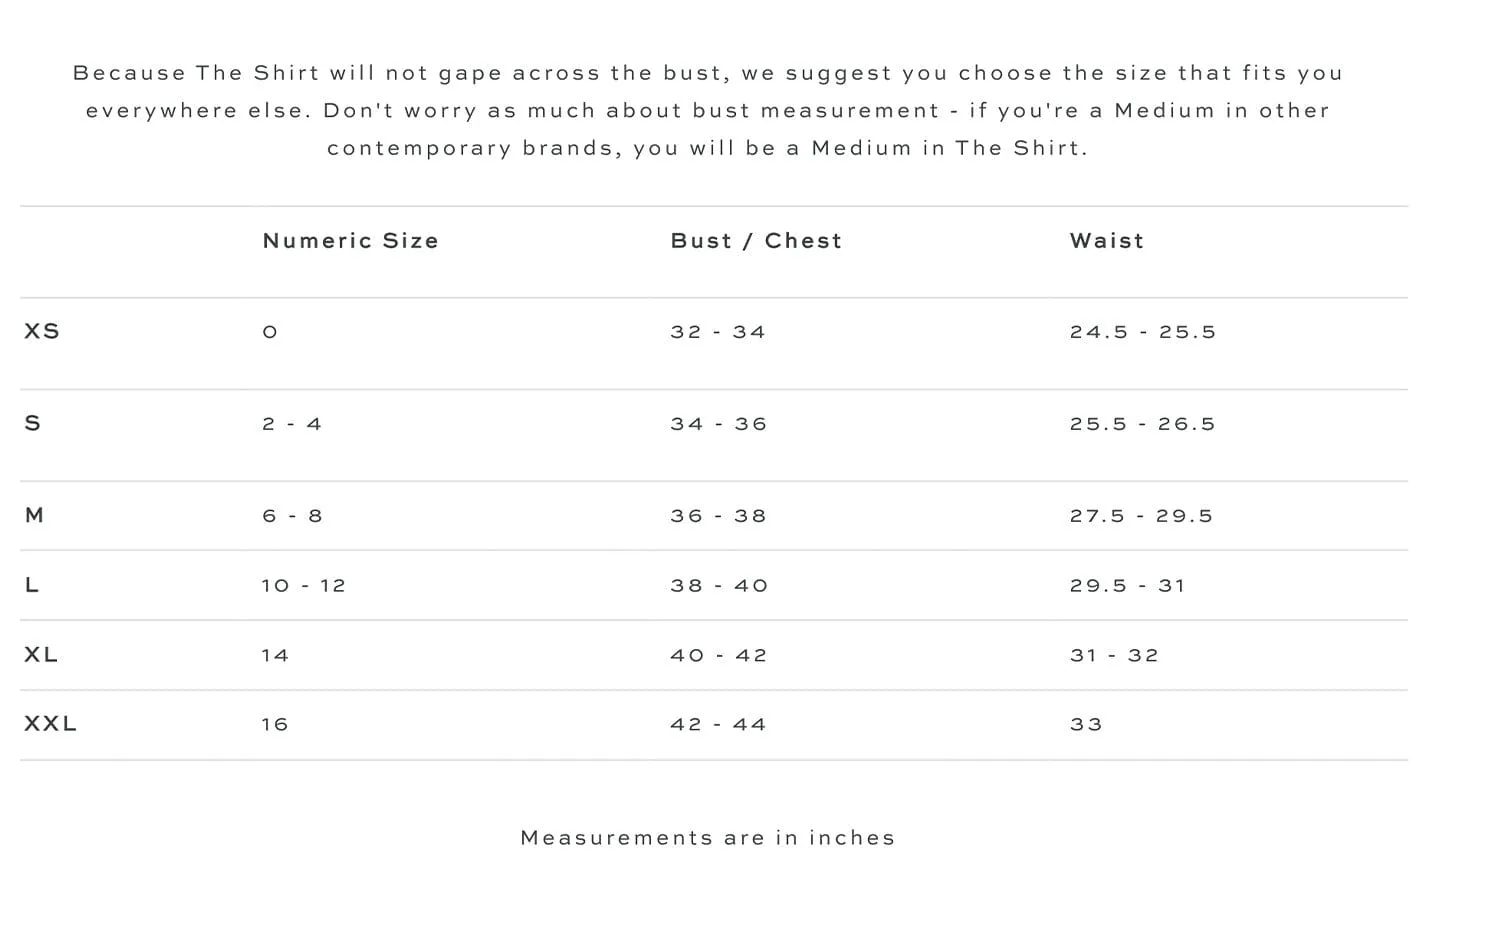The height and width of the screenshot is (949, 1501).
Task: Select the XL size row label
Action: pyautogui.click(x=41, y=654)
